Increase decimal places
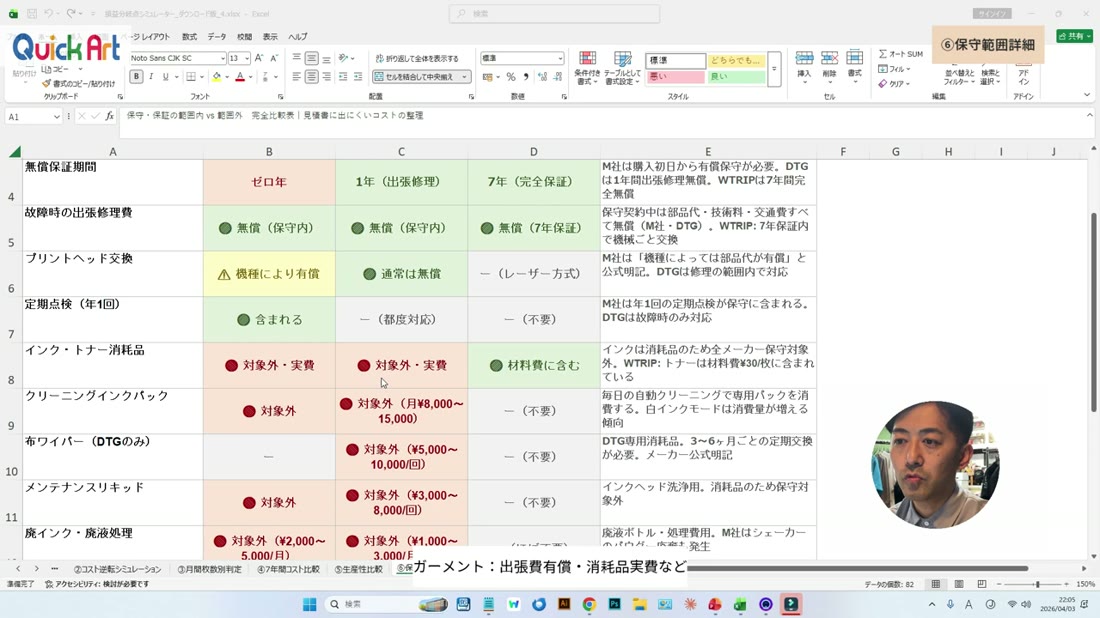The image size is (1100, 618). (542, 76)
